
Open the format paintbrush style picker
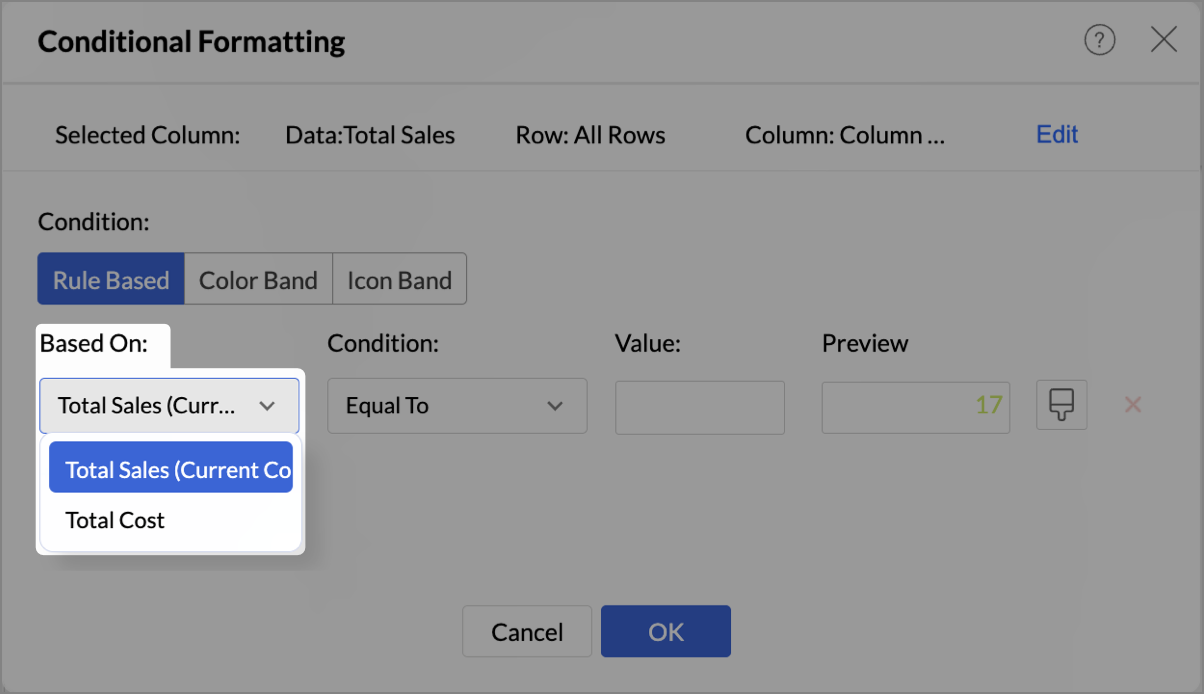tap(1061, 405)
